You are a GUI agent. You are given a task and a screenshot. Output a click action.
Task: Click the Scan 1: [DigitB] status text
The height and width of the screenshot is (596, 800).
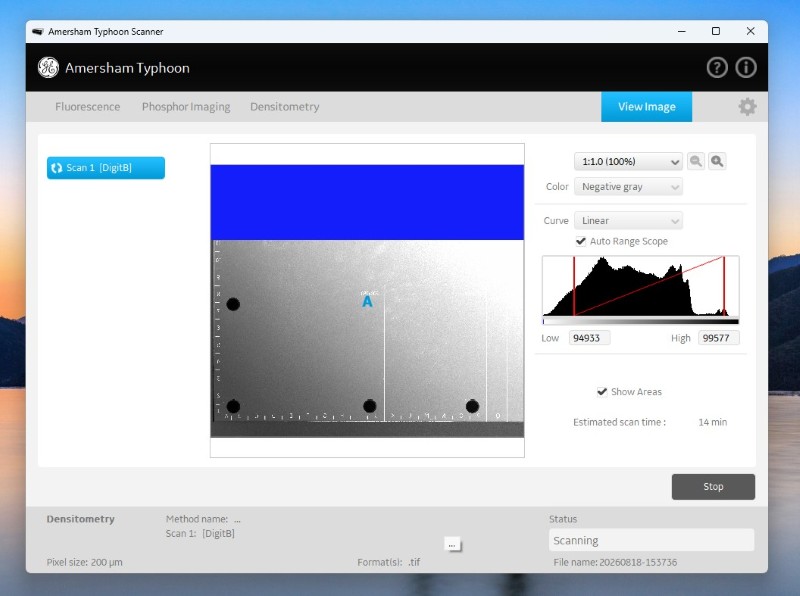pos(200,534)
